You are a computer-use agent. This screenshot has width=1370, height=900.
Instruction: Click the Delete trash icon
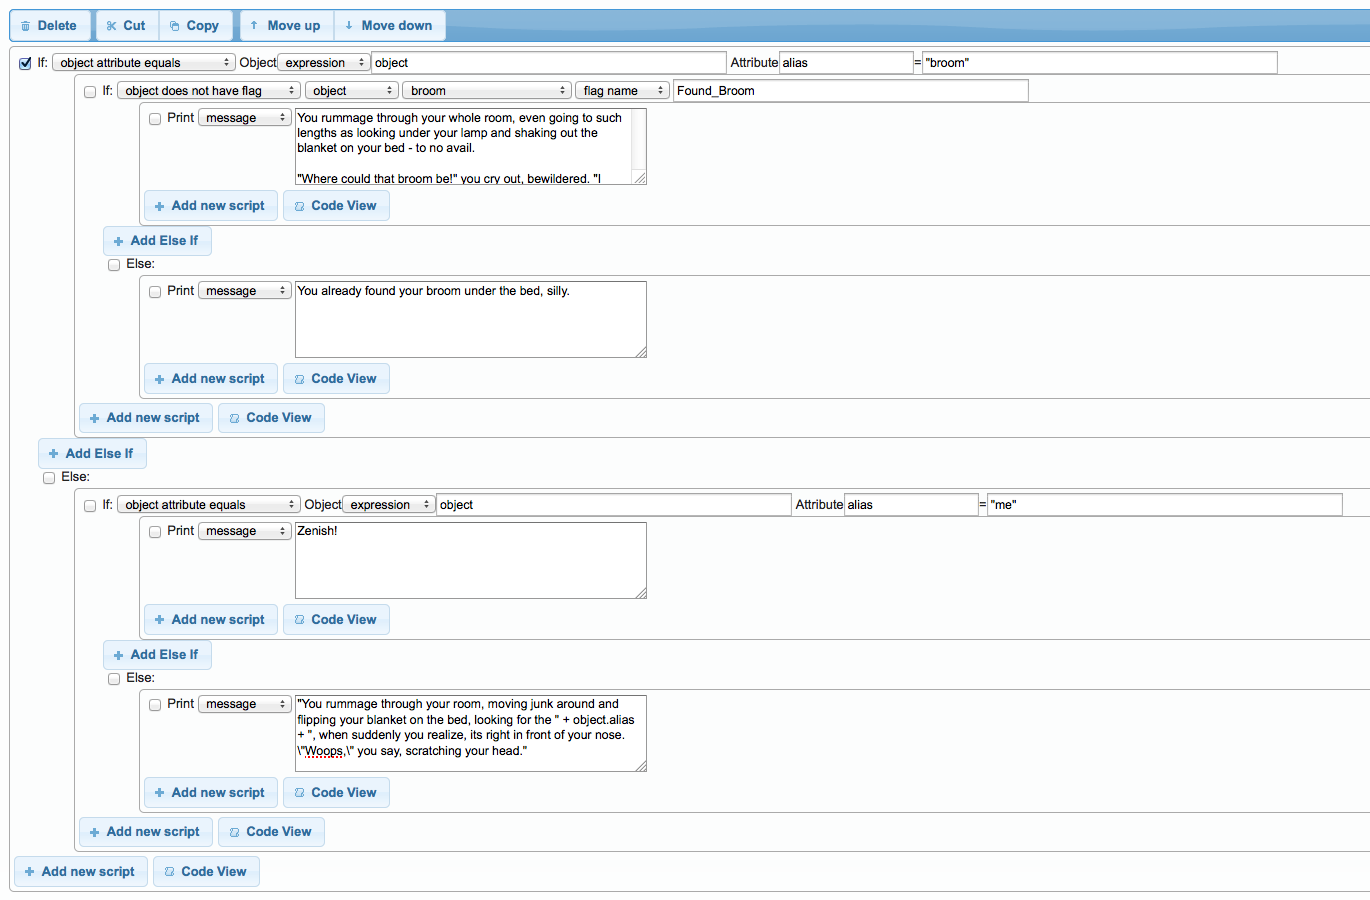click(24, 25)
